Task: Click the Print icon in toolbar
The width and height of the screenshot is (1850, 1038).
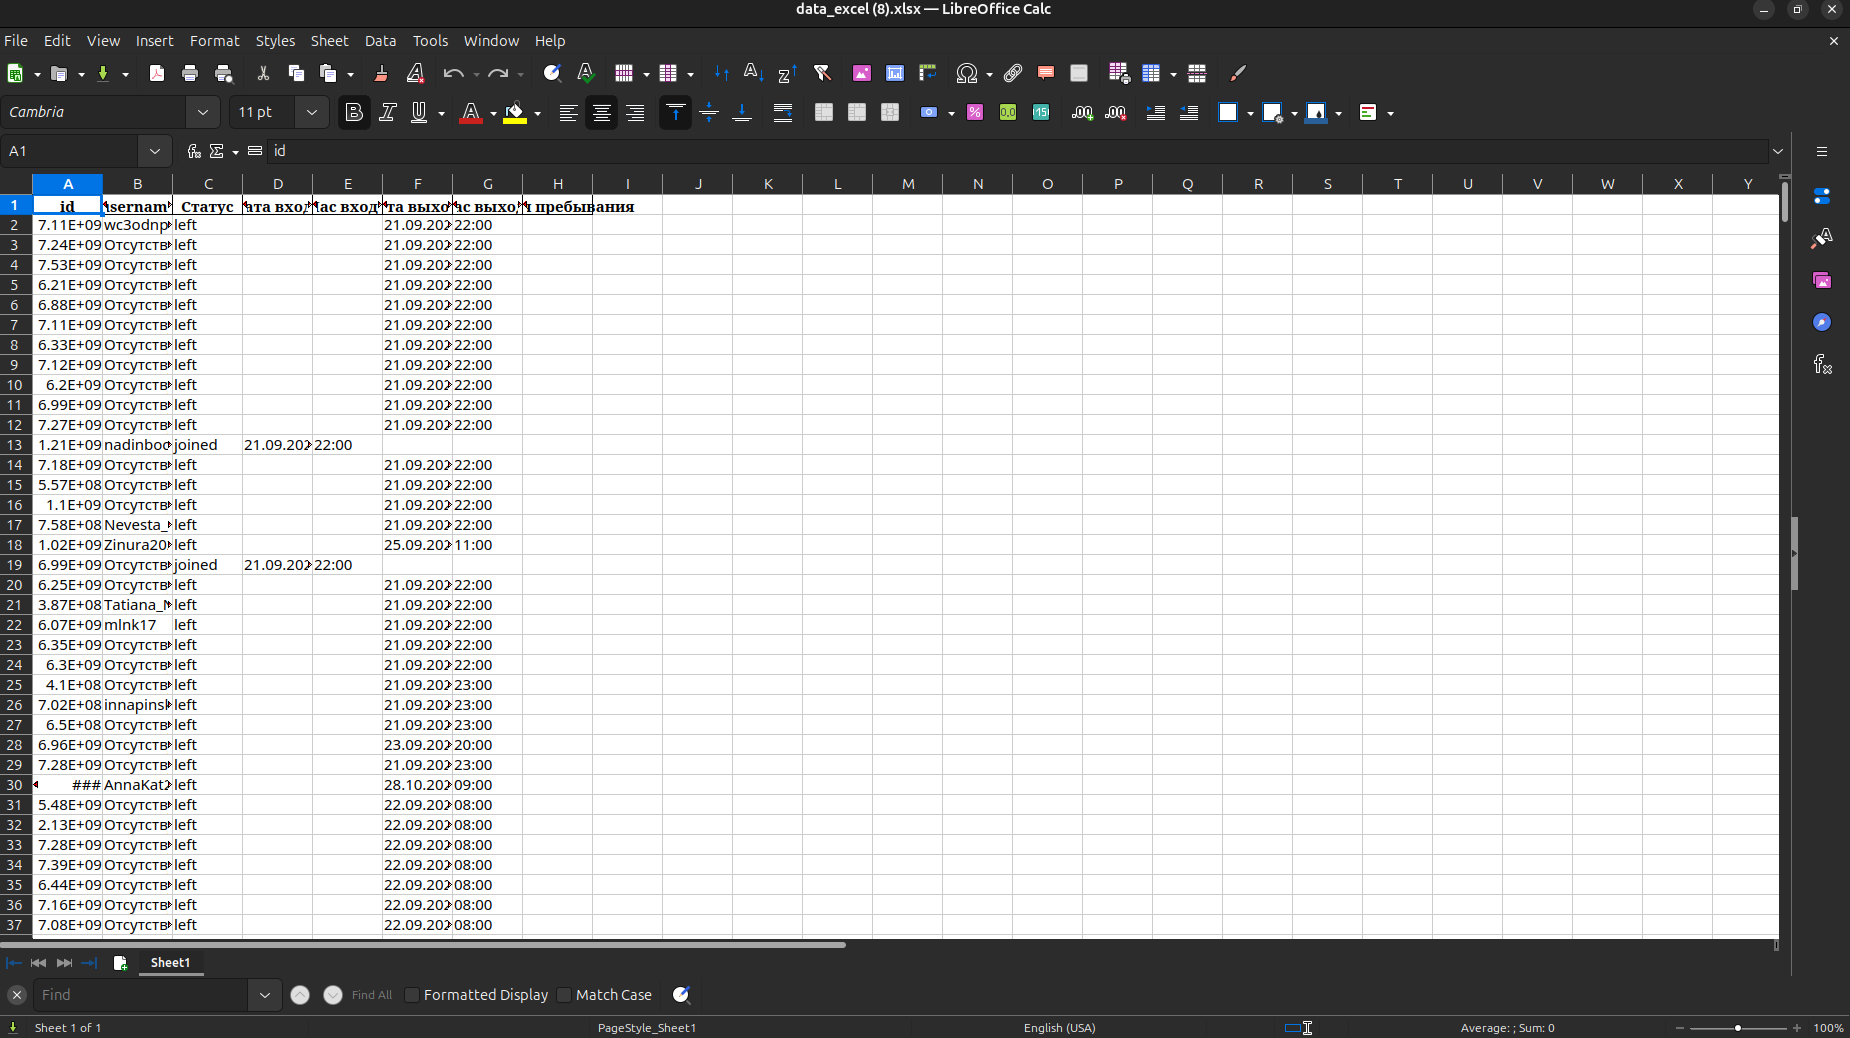Action: click(190, 73)
